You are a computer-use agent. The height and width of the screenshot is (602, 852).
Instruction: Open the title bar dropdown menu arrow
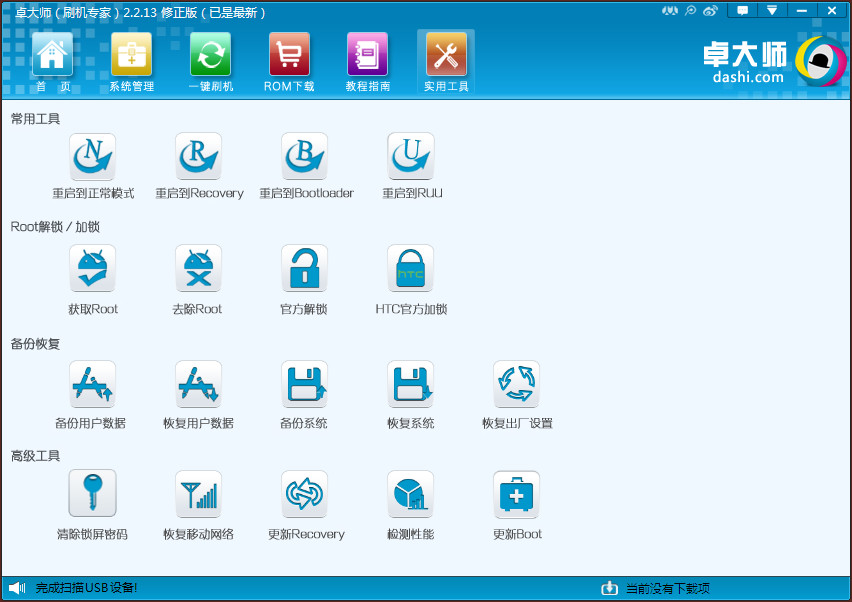click(772, 10)
